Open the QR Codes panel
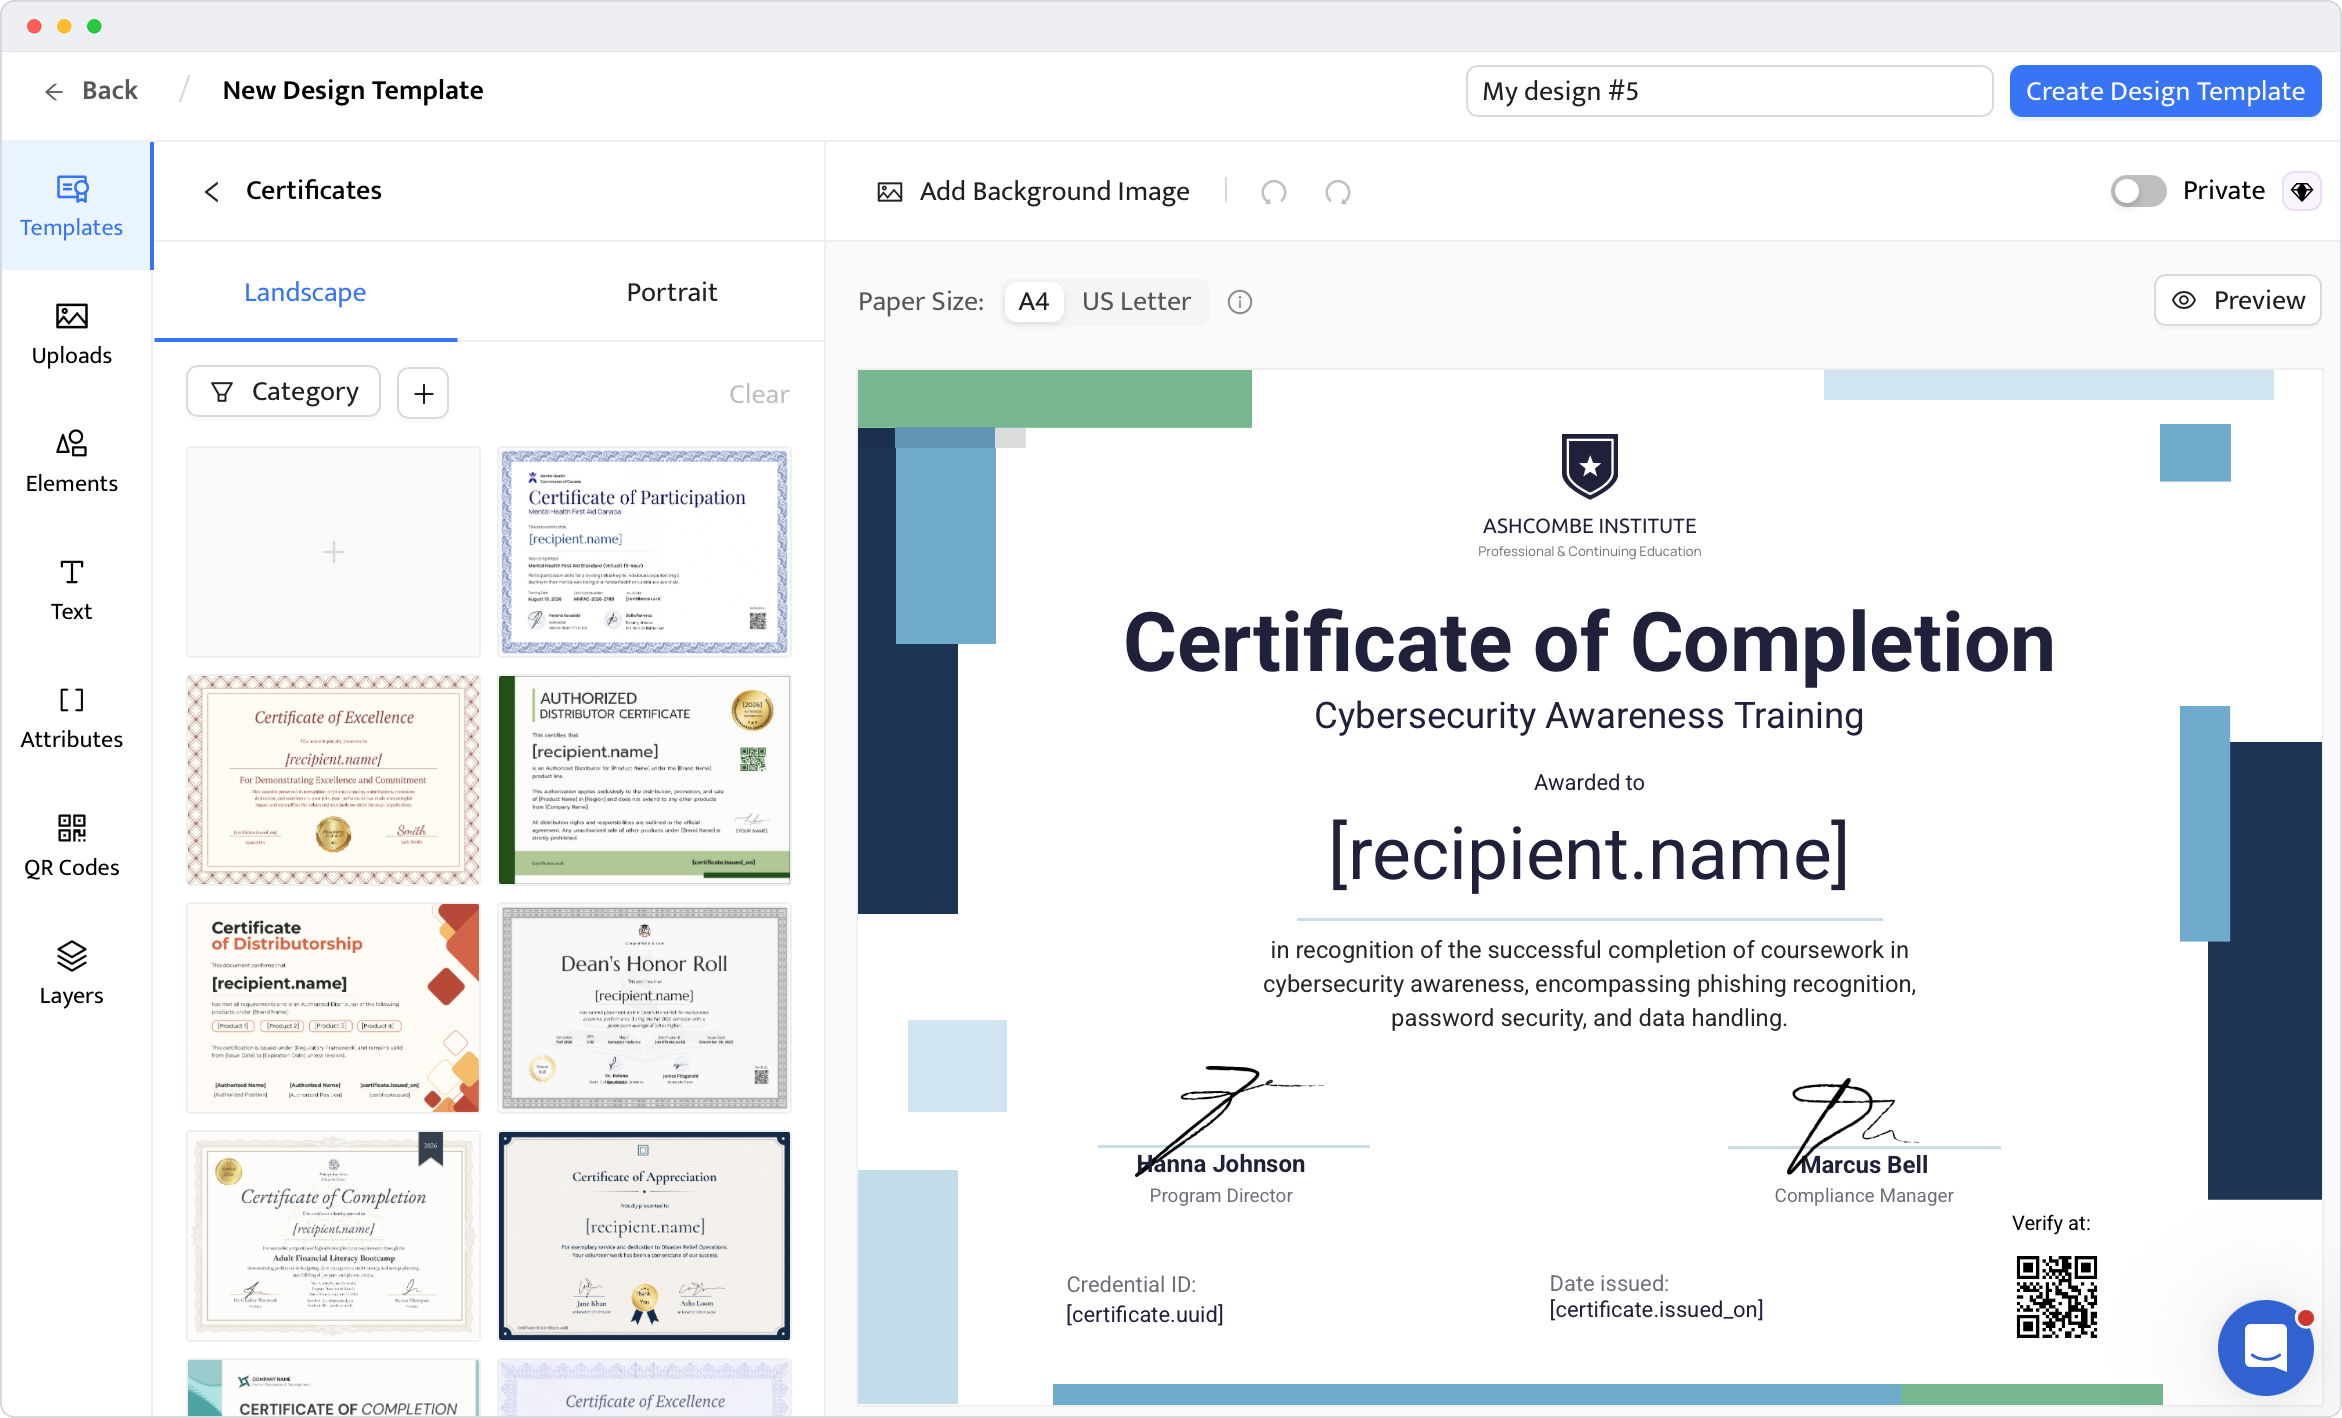The width and height of the screenshot is (2342, 1418). coord(72,846)
